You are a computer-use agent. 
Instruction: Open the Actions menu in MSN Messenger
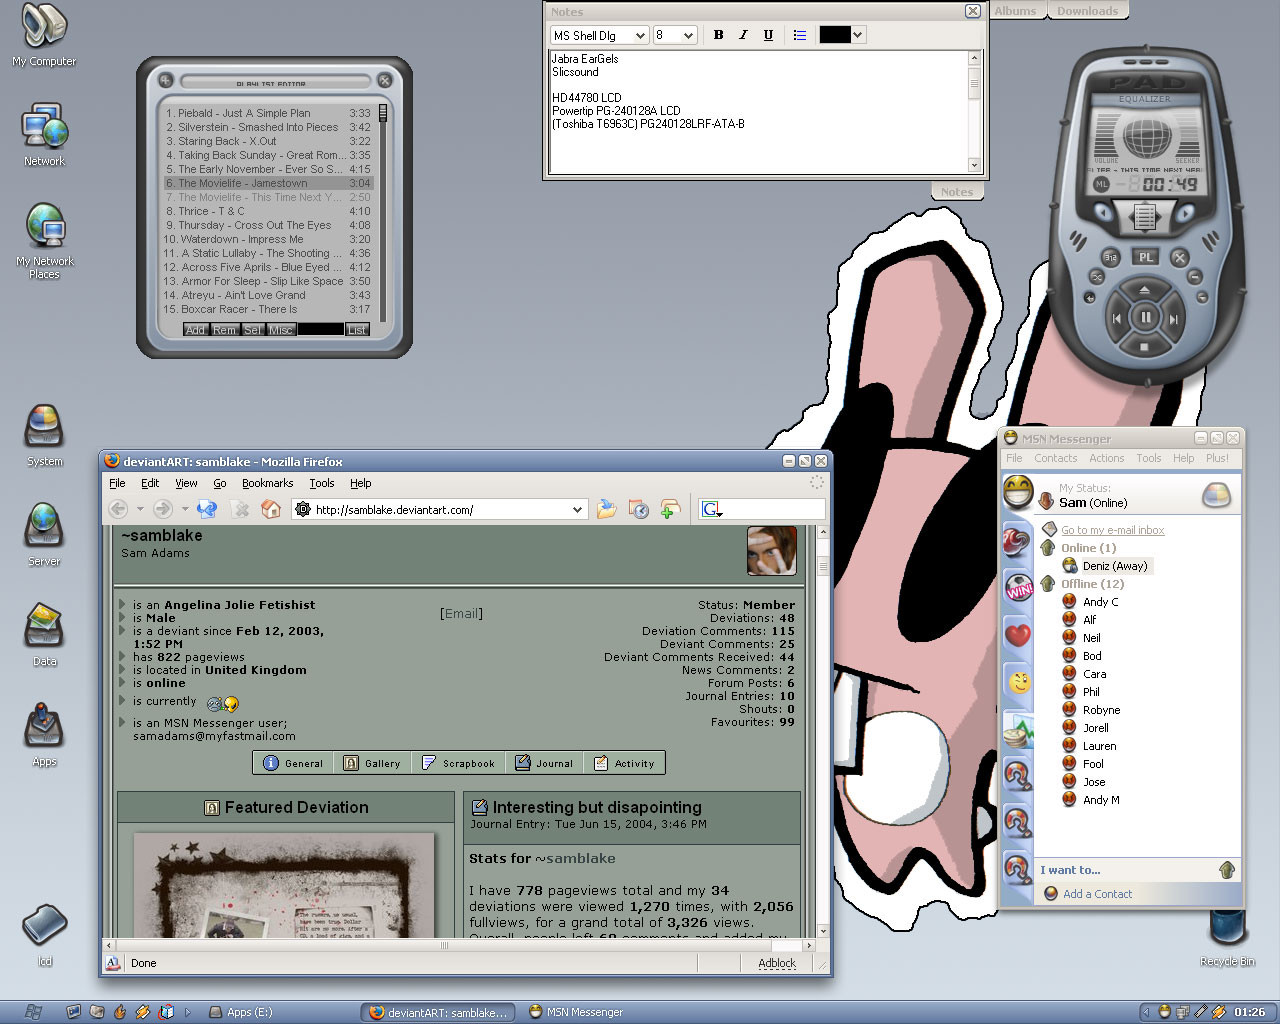coord(1106,458)
